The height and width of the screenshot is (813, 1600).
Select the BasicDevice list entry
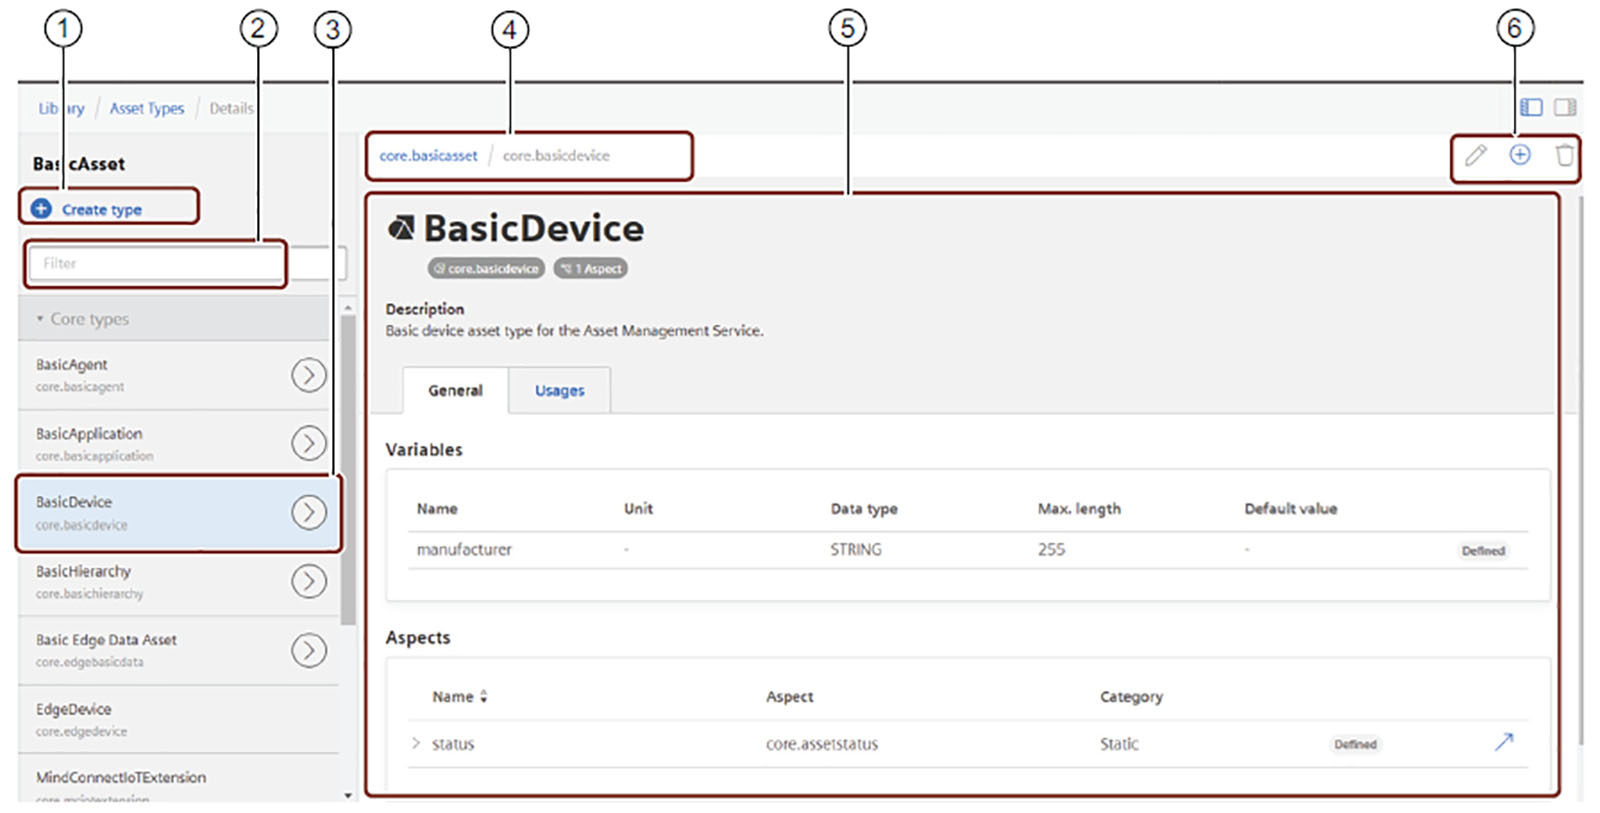coord(178,512)
